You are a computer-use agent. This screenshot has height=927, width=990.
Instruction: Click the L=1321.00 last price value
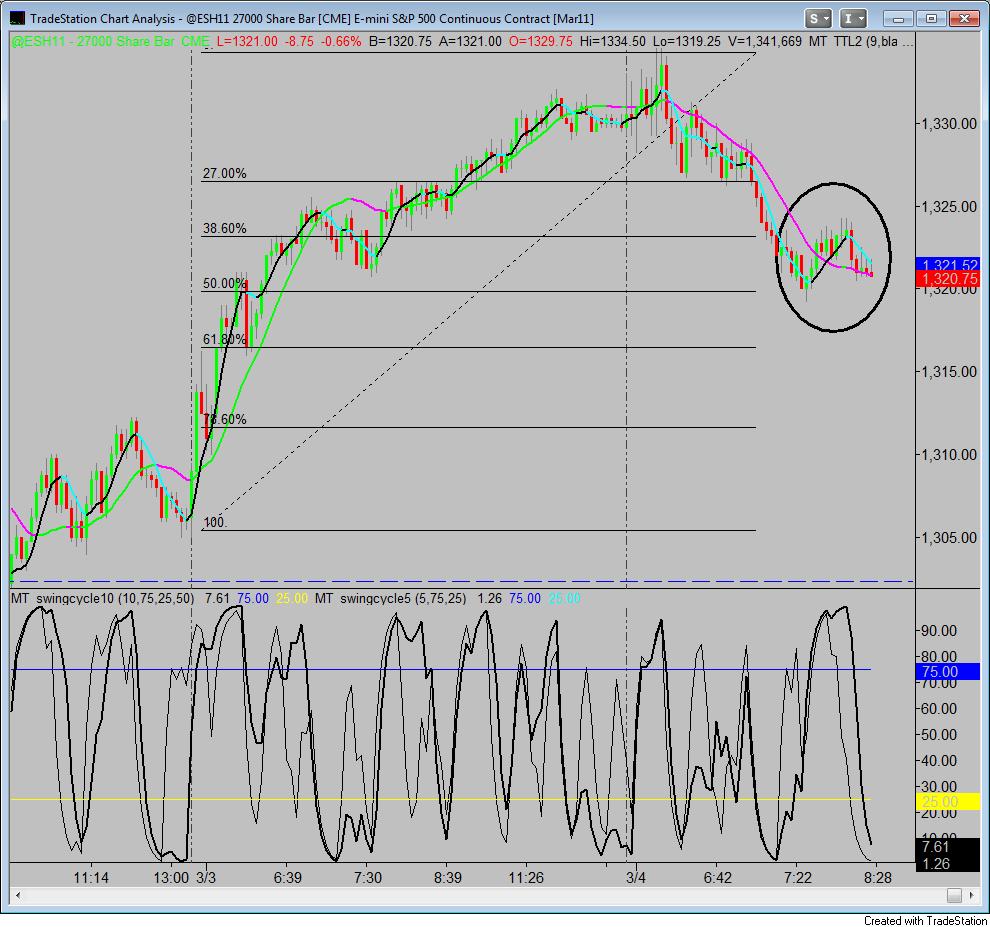click(247, 42)
